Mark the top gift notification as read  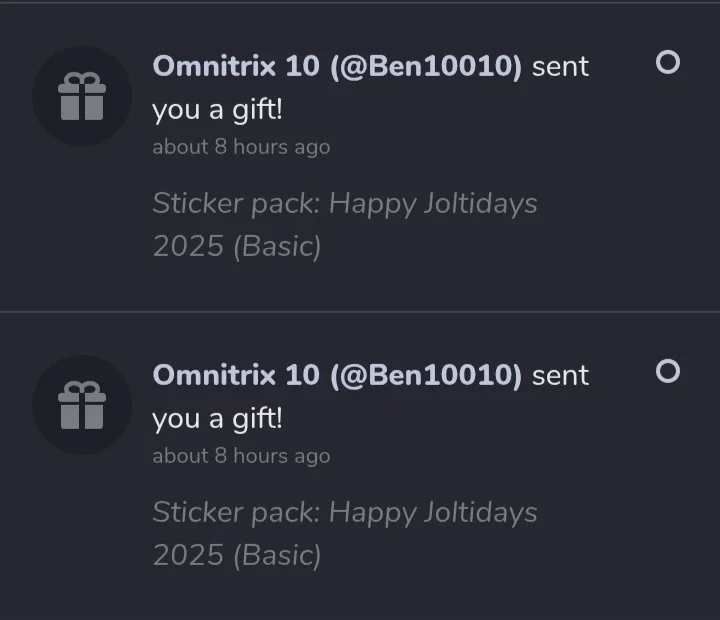(x=667, y=63)
